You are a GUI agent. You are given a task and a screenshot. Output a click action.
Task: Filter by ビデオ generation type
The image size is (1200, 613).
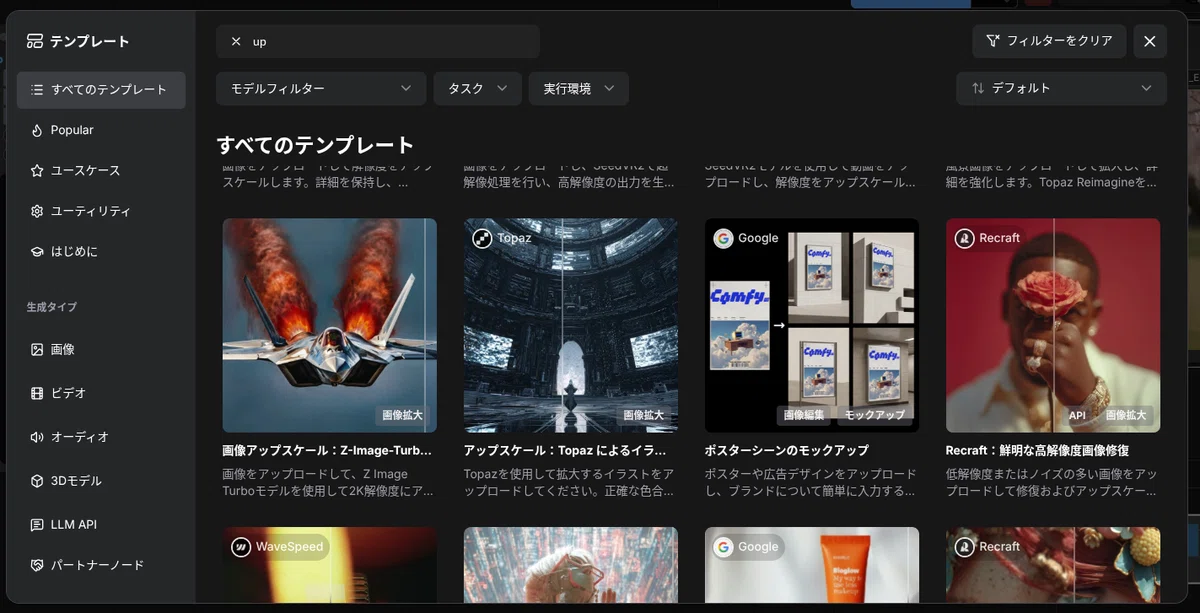click(x=101, y=393)
